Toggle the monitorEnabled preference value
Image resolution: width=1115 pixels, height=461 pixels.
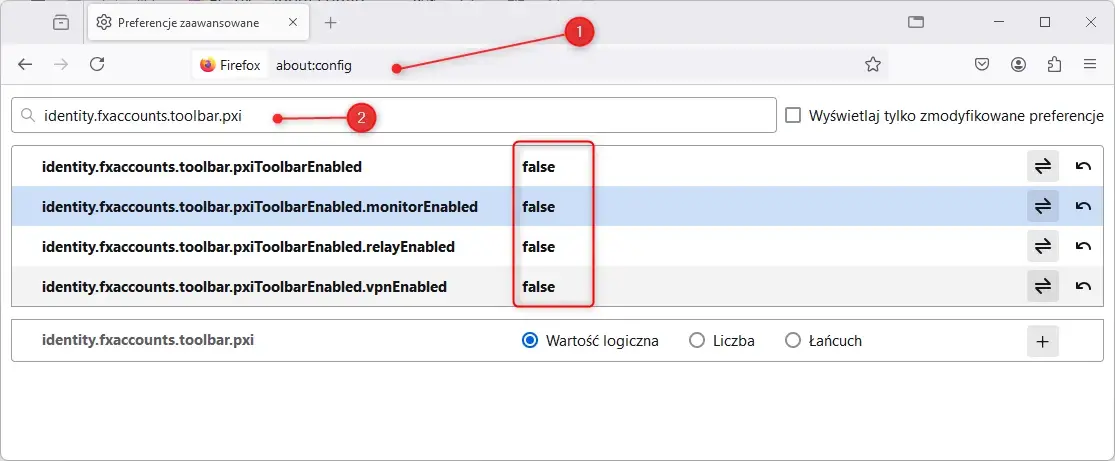click(x=1042, y=206)
